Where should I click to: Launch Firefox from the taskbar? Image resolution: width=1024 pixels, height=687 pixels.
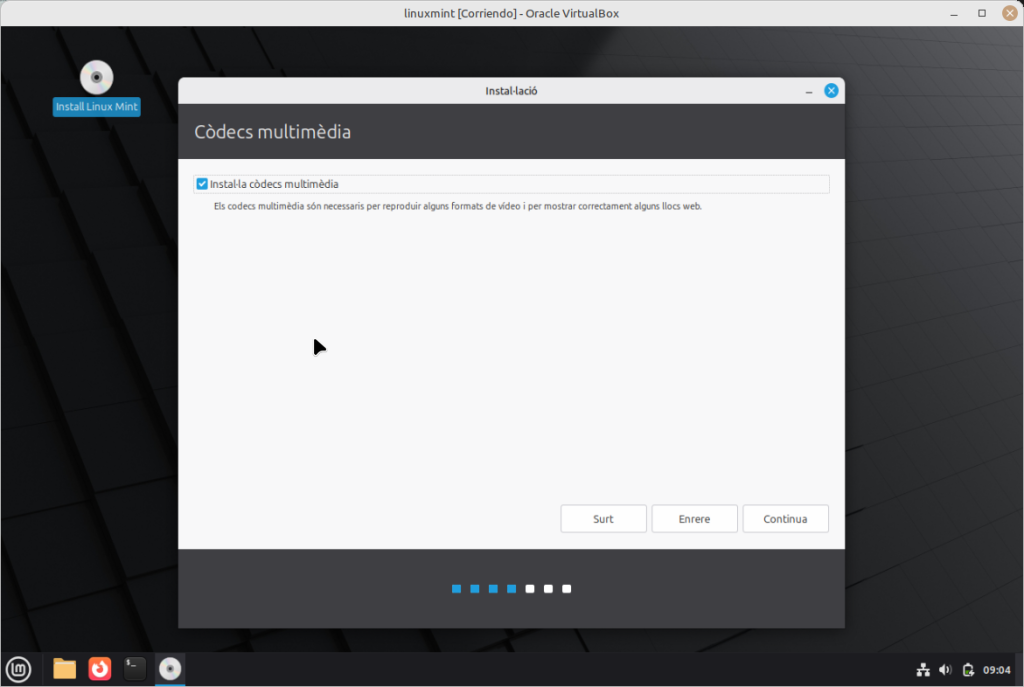click(x=100, y=668)
